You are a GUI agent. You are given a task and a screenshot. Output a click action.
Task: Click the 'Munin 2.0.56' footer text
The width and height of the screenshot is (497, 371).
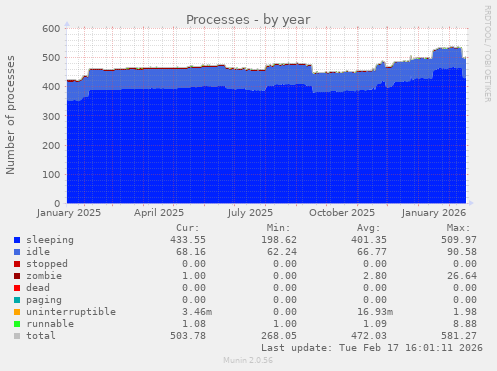tap(248, 360)
